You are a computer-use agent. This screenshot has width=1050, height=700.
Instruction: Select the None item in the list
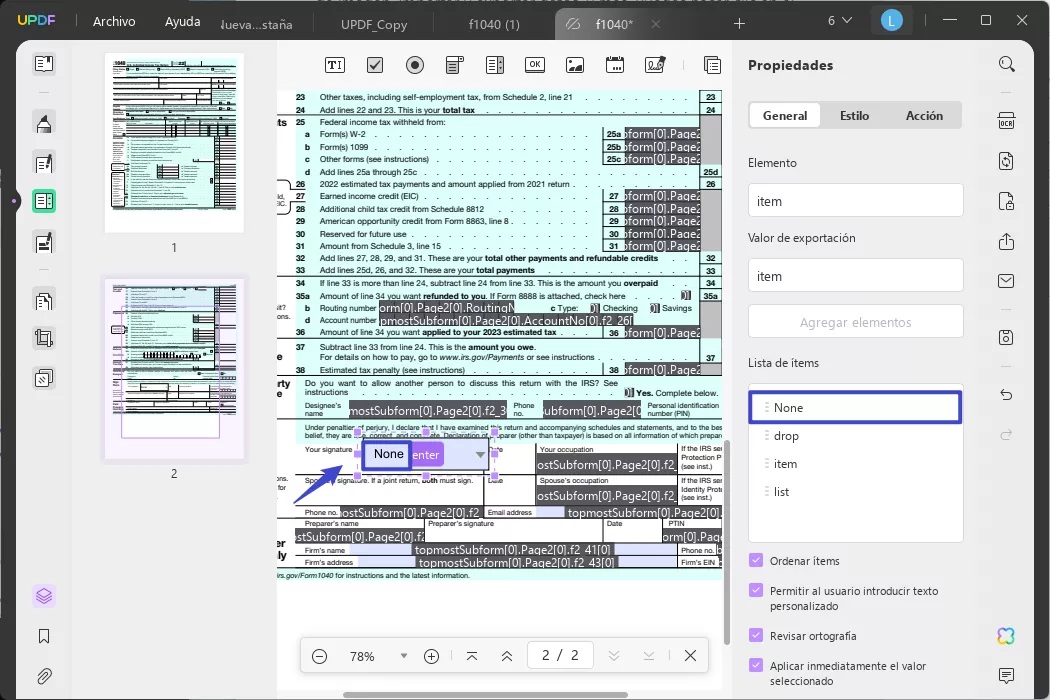pos(855,407)
